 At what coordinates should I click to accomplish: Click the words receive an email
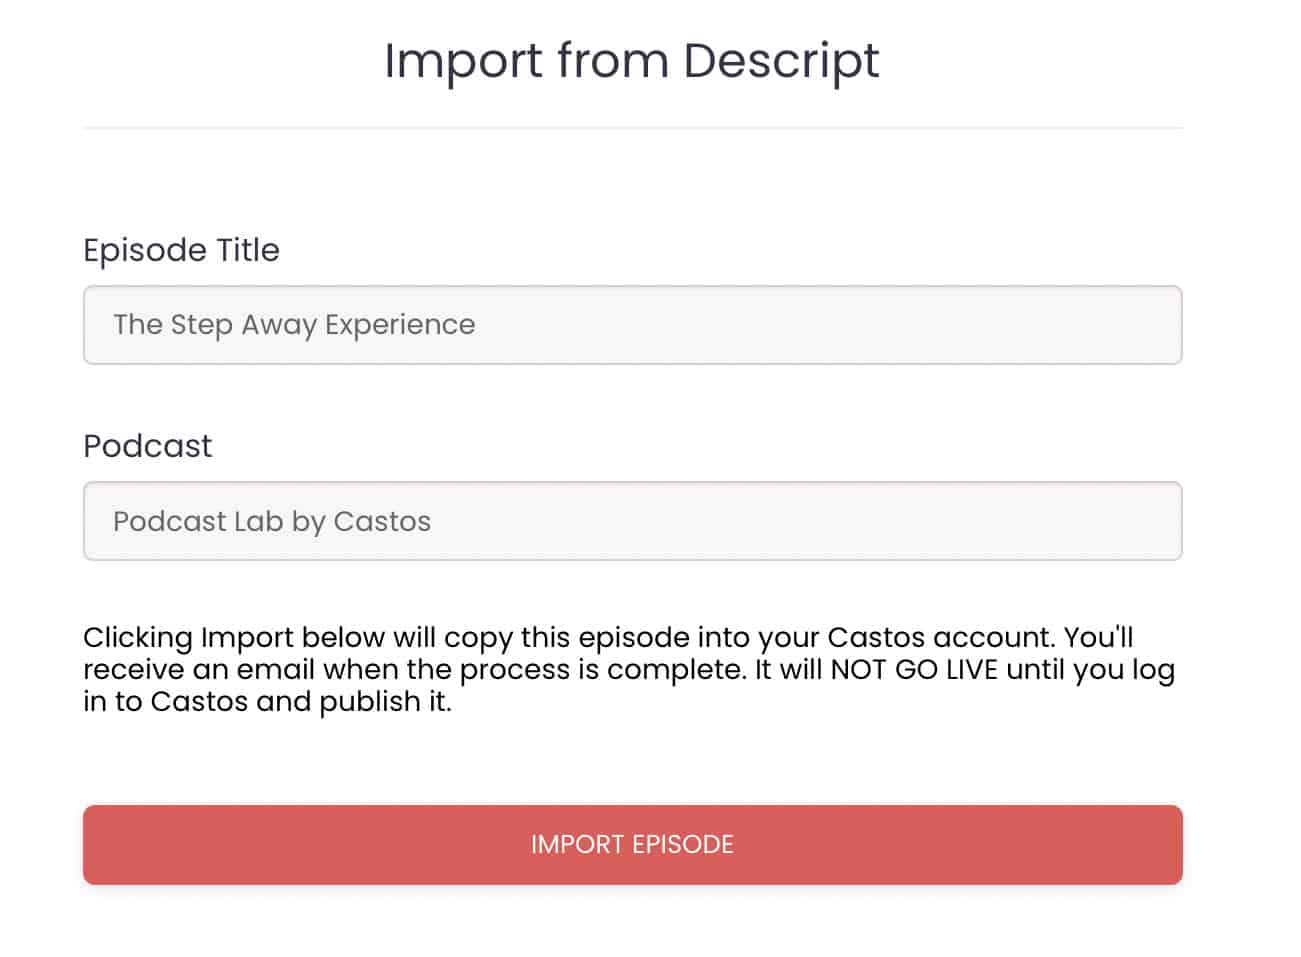pyautogui.click(x=199, y=669)
